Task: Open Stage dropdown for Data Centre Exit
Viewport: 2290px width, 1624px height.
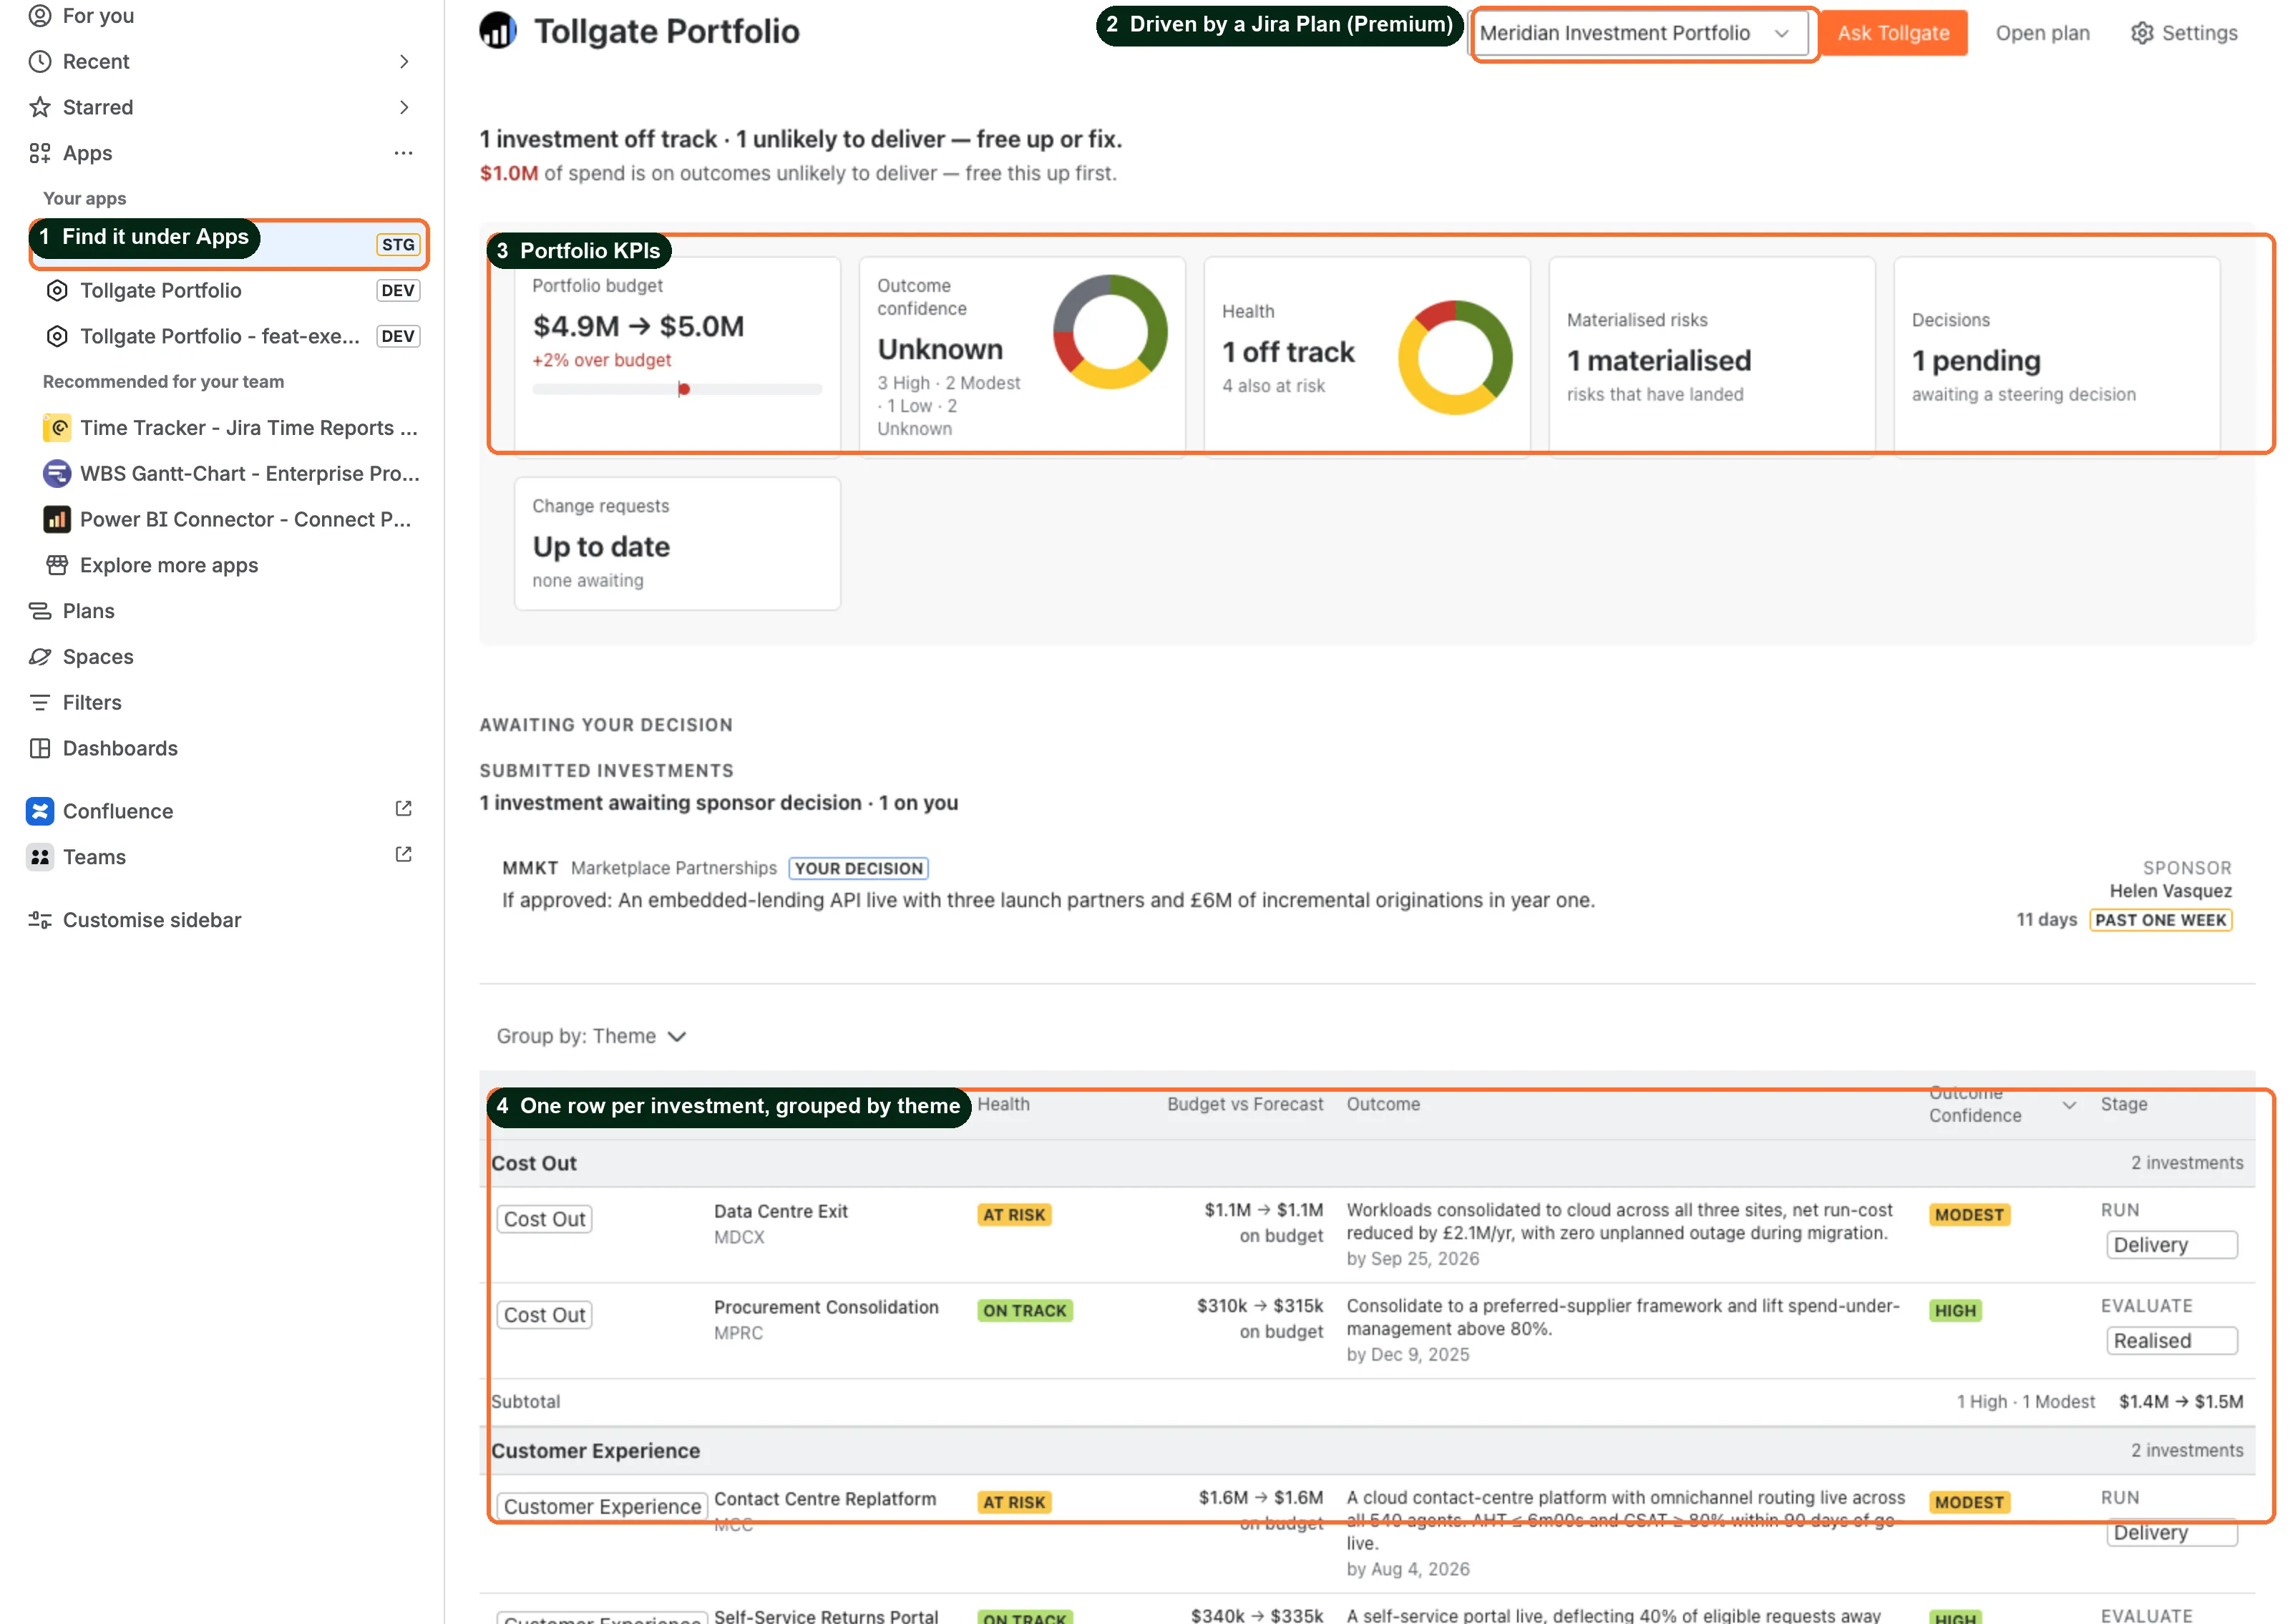Action: click(2171, 1245)
